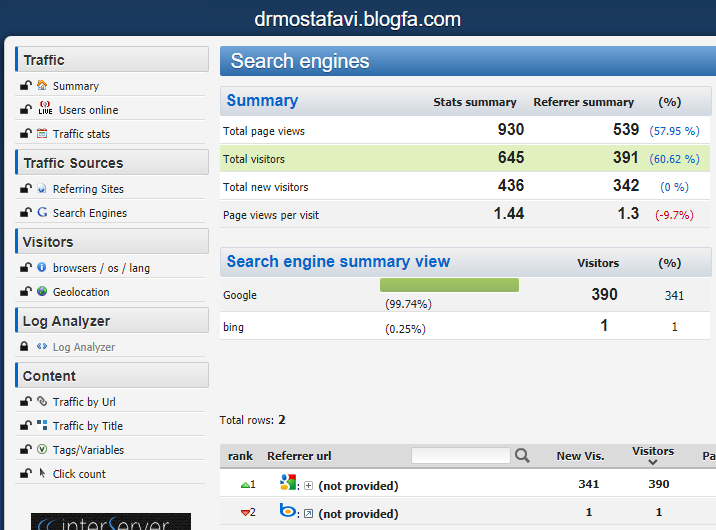Screen dimensions: 716x530
Task: Click the magnifier search icon in the referrer table
Action: tap(522, 456)
